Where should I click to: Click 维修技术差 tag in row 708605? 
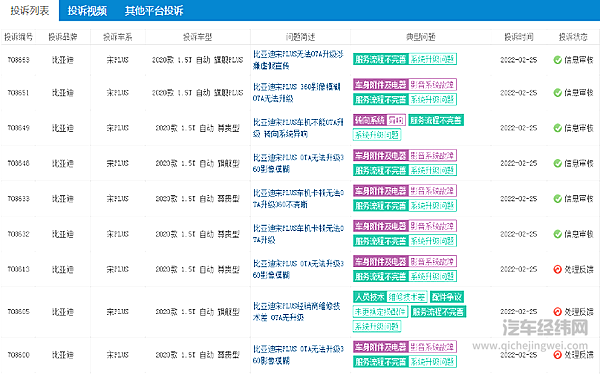pos(407,297)
